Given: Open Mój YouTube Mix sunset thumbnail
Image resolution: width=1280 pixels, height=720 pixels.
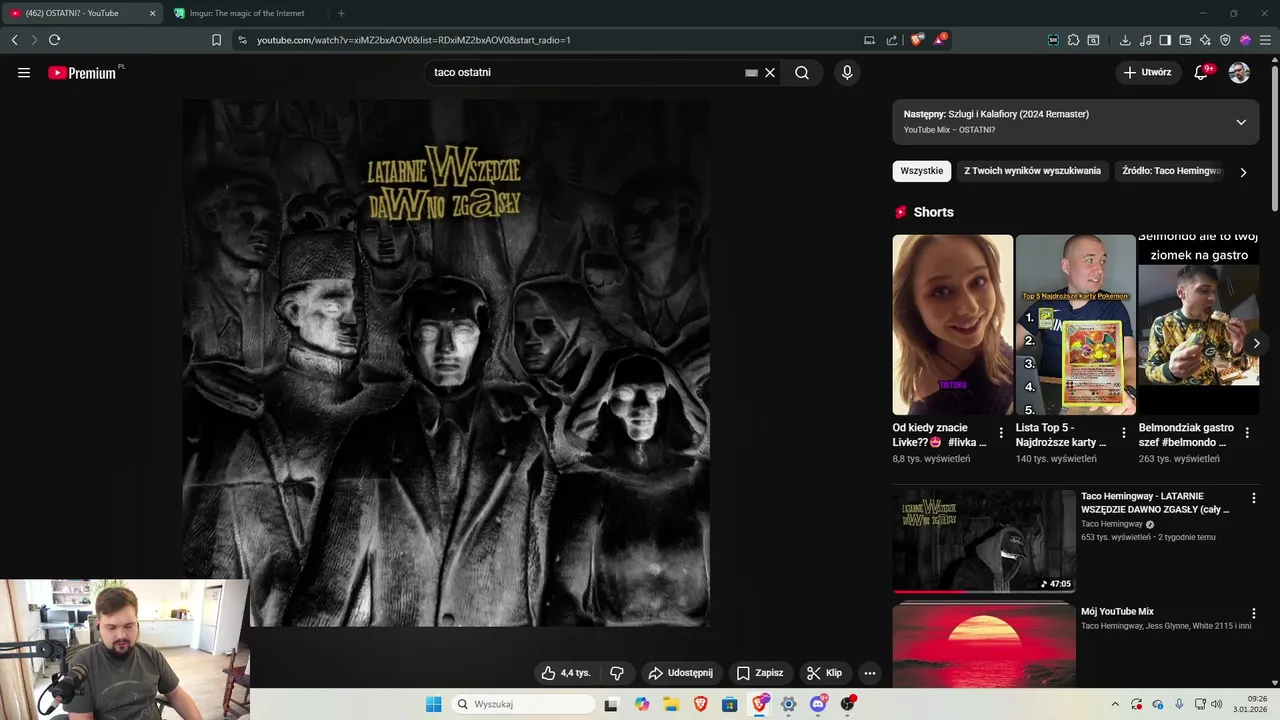Looking at the screenshot, I should 984,645.
